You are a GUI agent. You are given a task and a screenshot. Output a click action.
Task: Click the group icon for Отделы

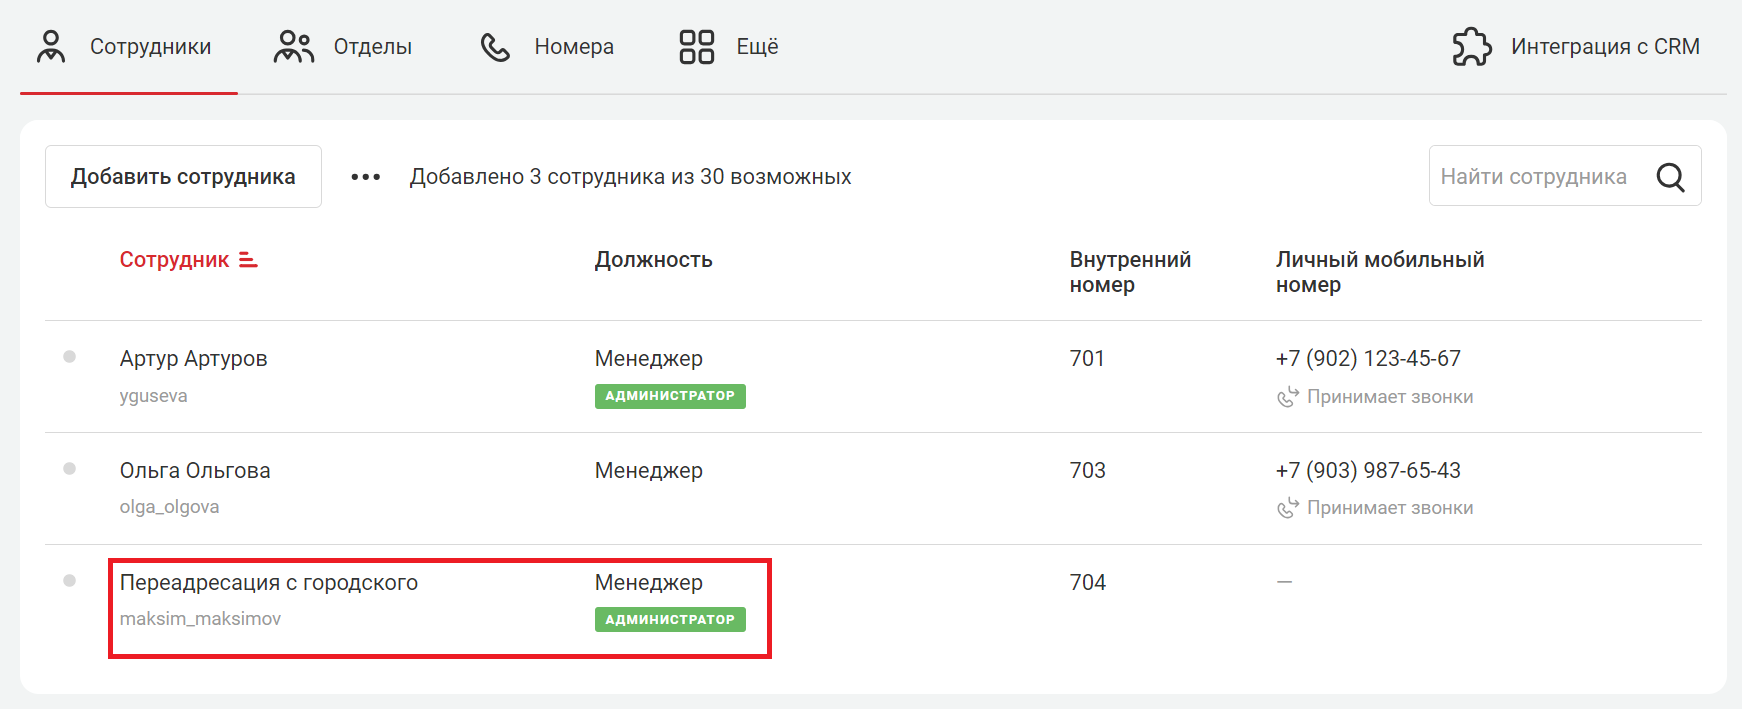tap(293, 47)
